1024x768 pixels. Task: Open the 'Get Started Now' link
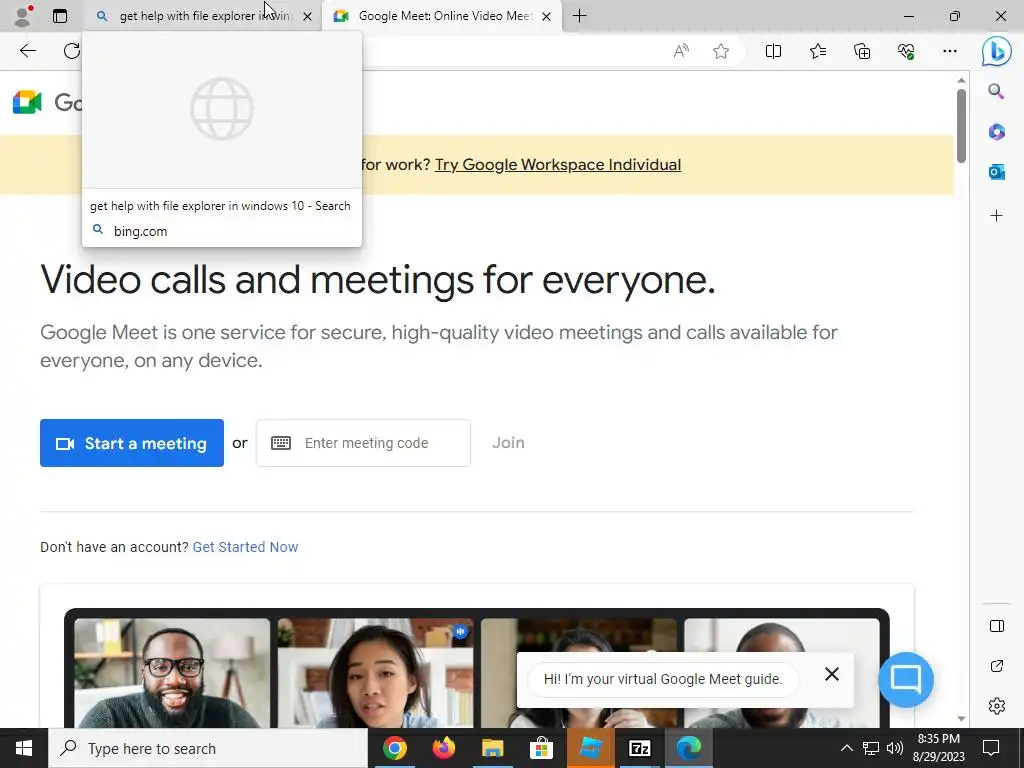point(246,547)
